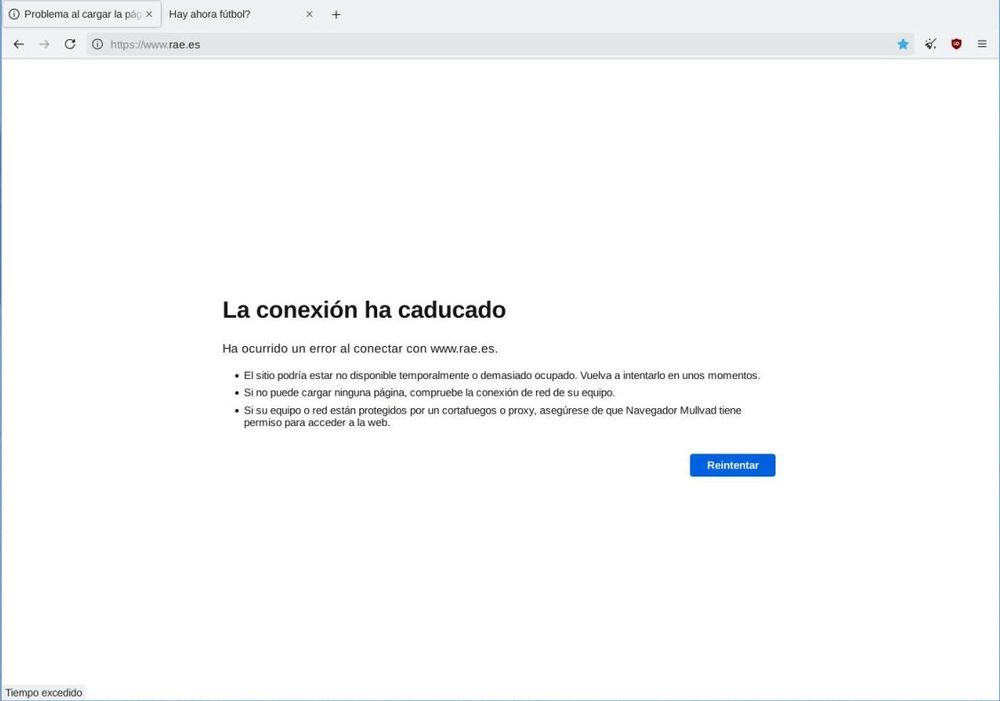Click the 'Tiempo excedido' status message
This screenshot has height=701, width=1000.
click(43, 692)
